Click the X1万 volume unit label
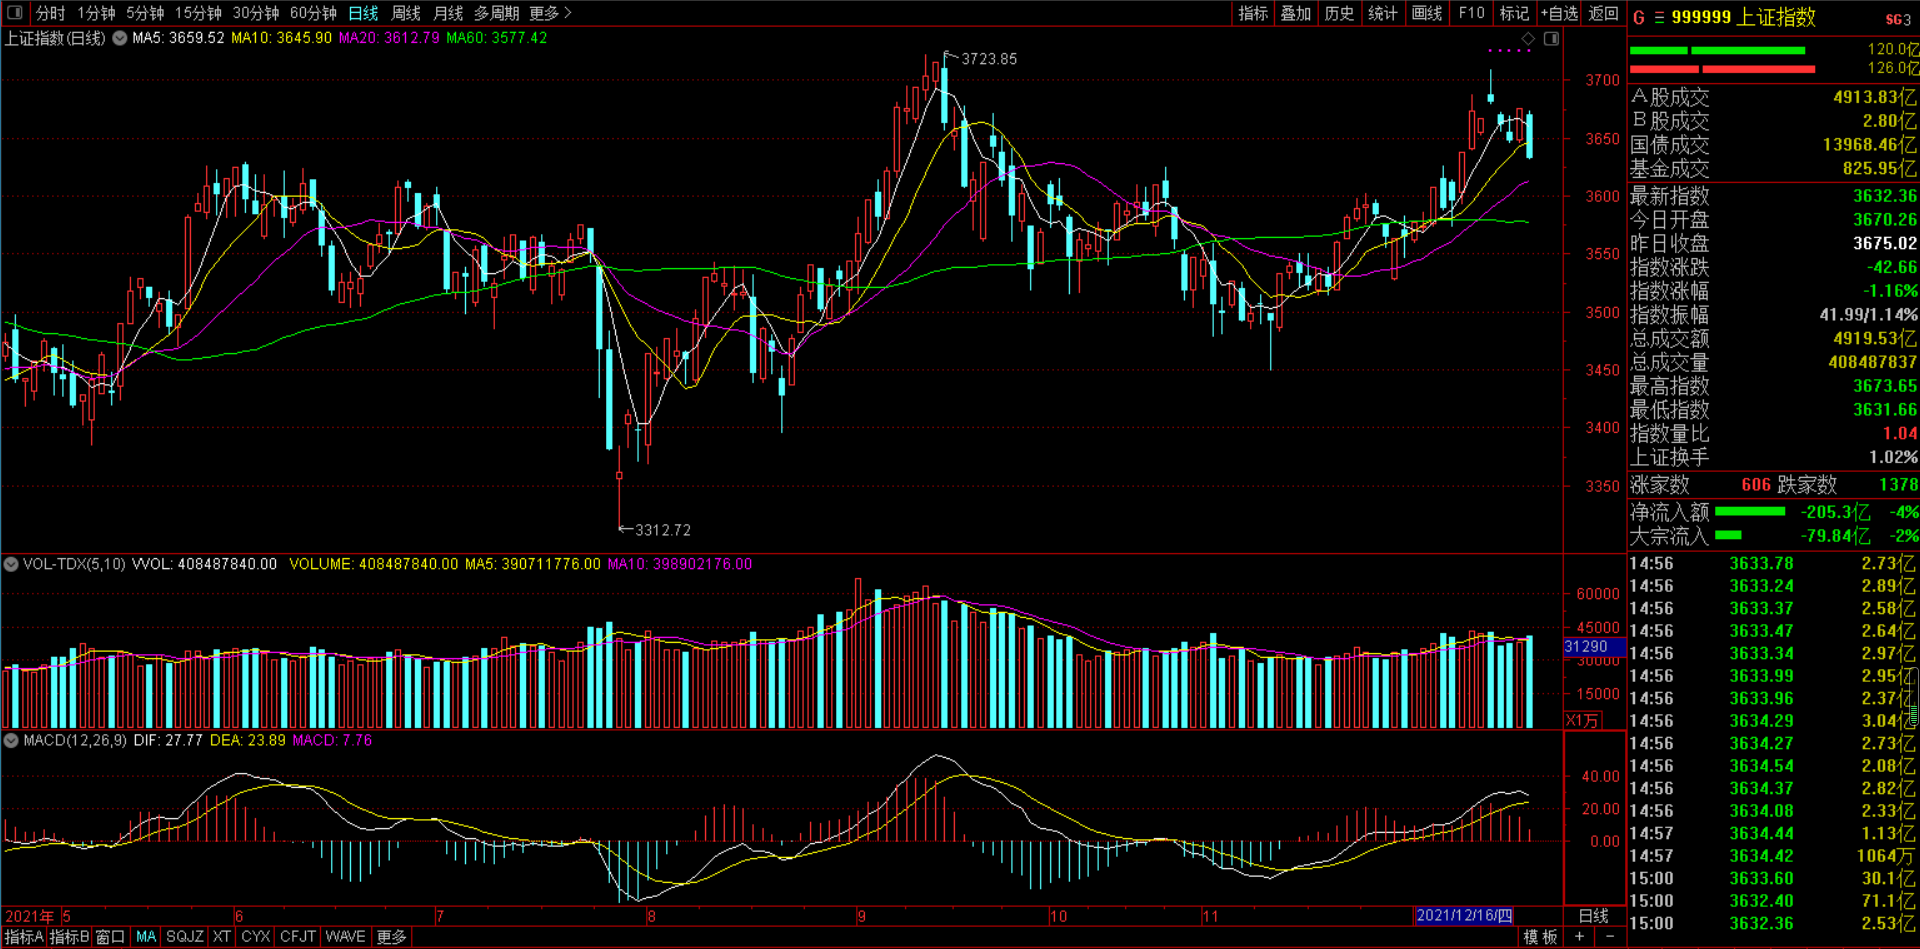 (1583, 720)
